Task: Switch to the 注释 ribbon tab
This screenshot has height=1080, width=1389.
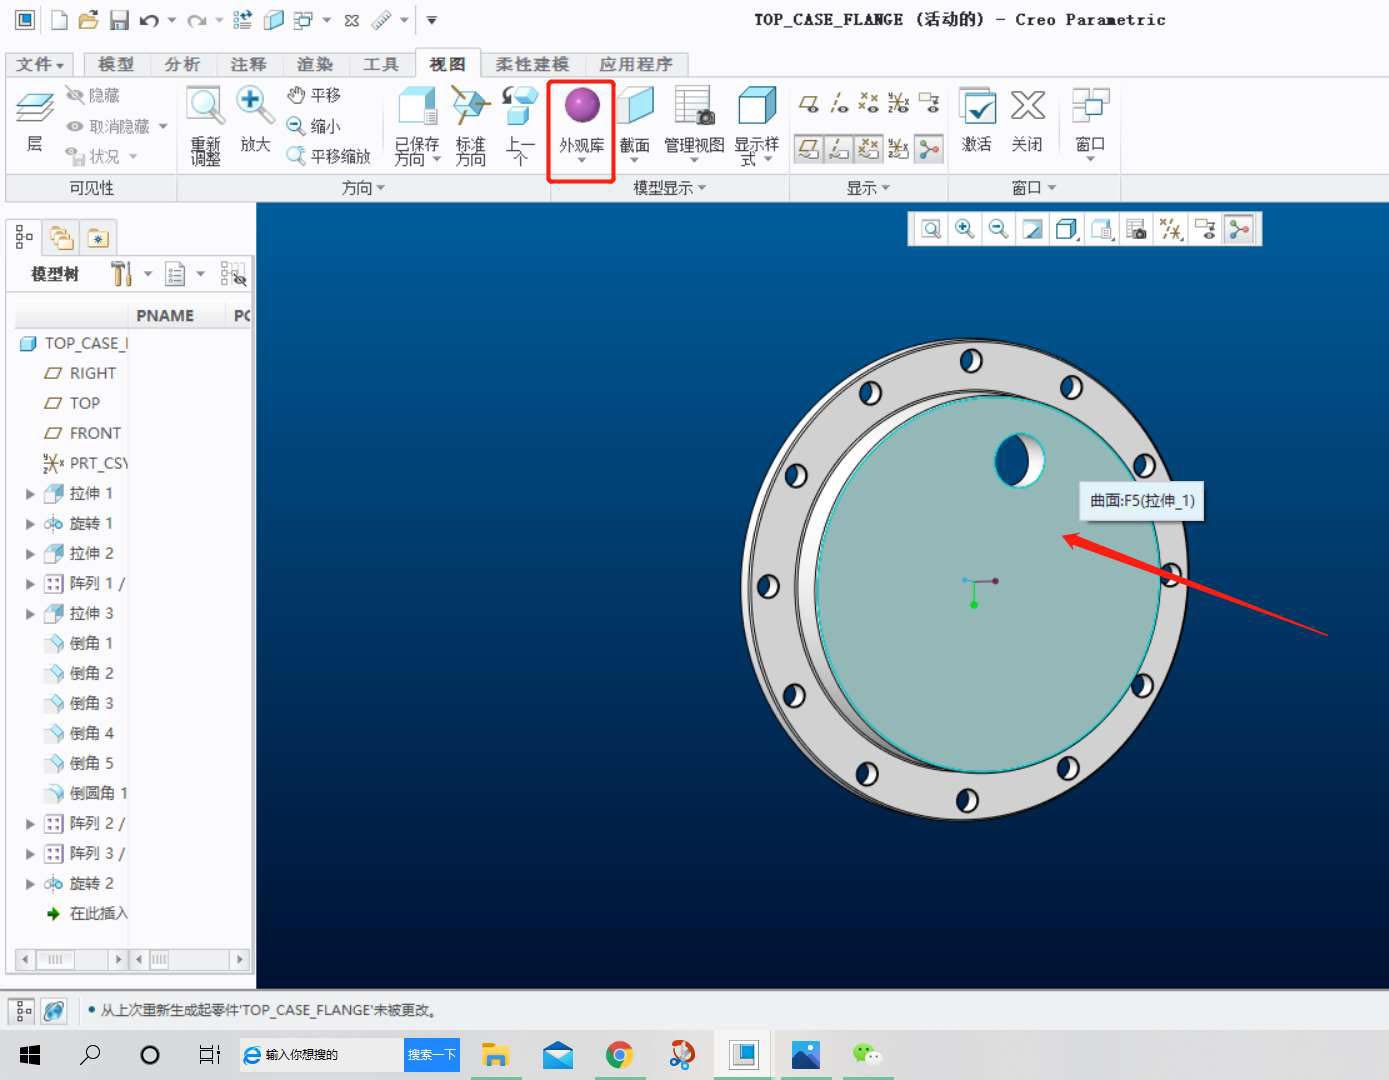Action: coord(248,64)
